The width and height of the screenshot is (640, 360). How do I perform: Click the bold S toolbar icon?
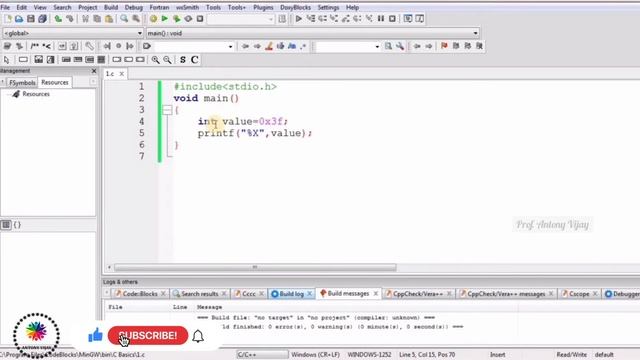183,60
